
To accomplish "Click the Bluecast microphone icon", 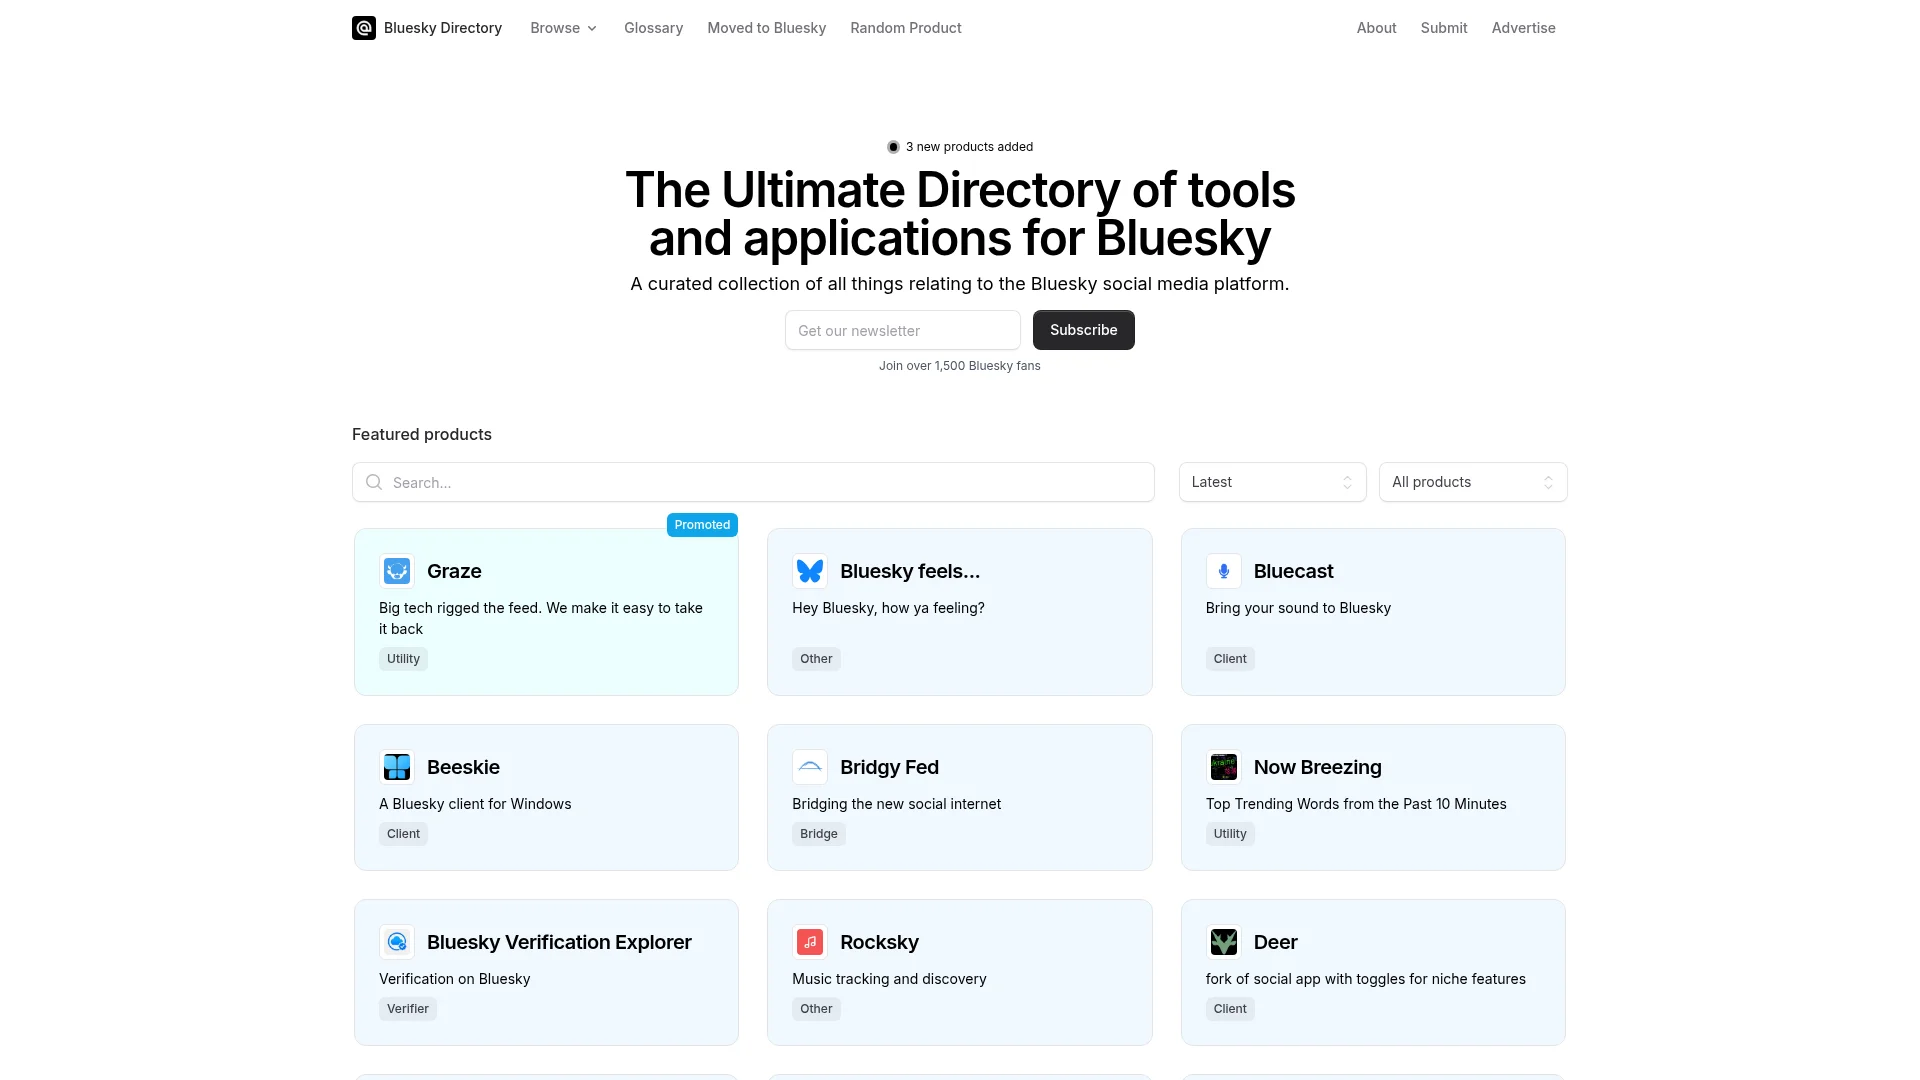I will point(1224,571).
